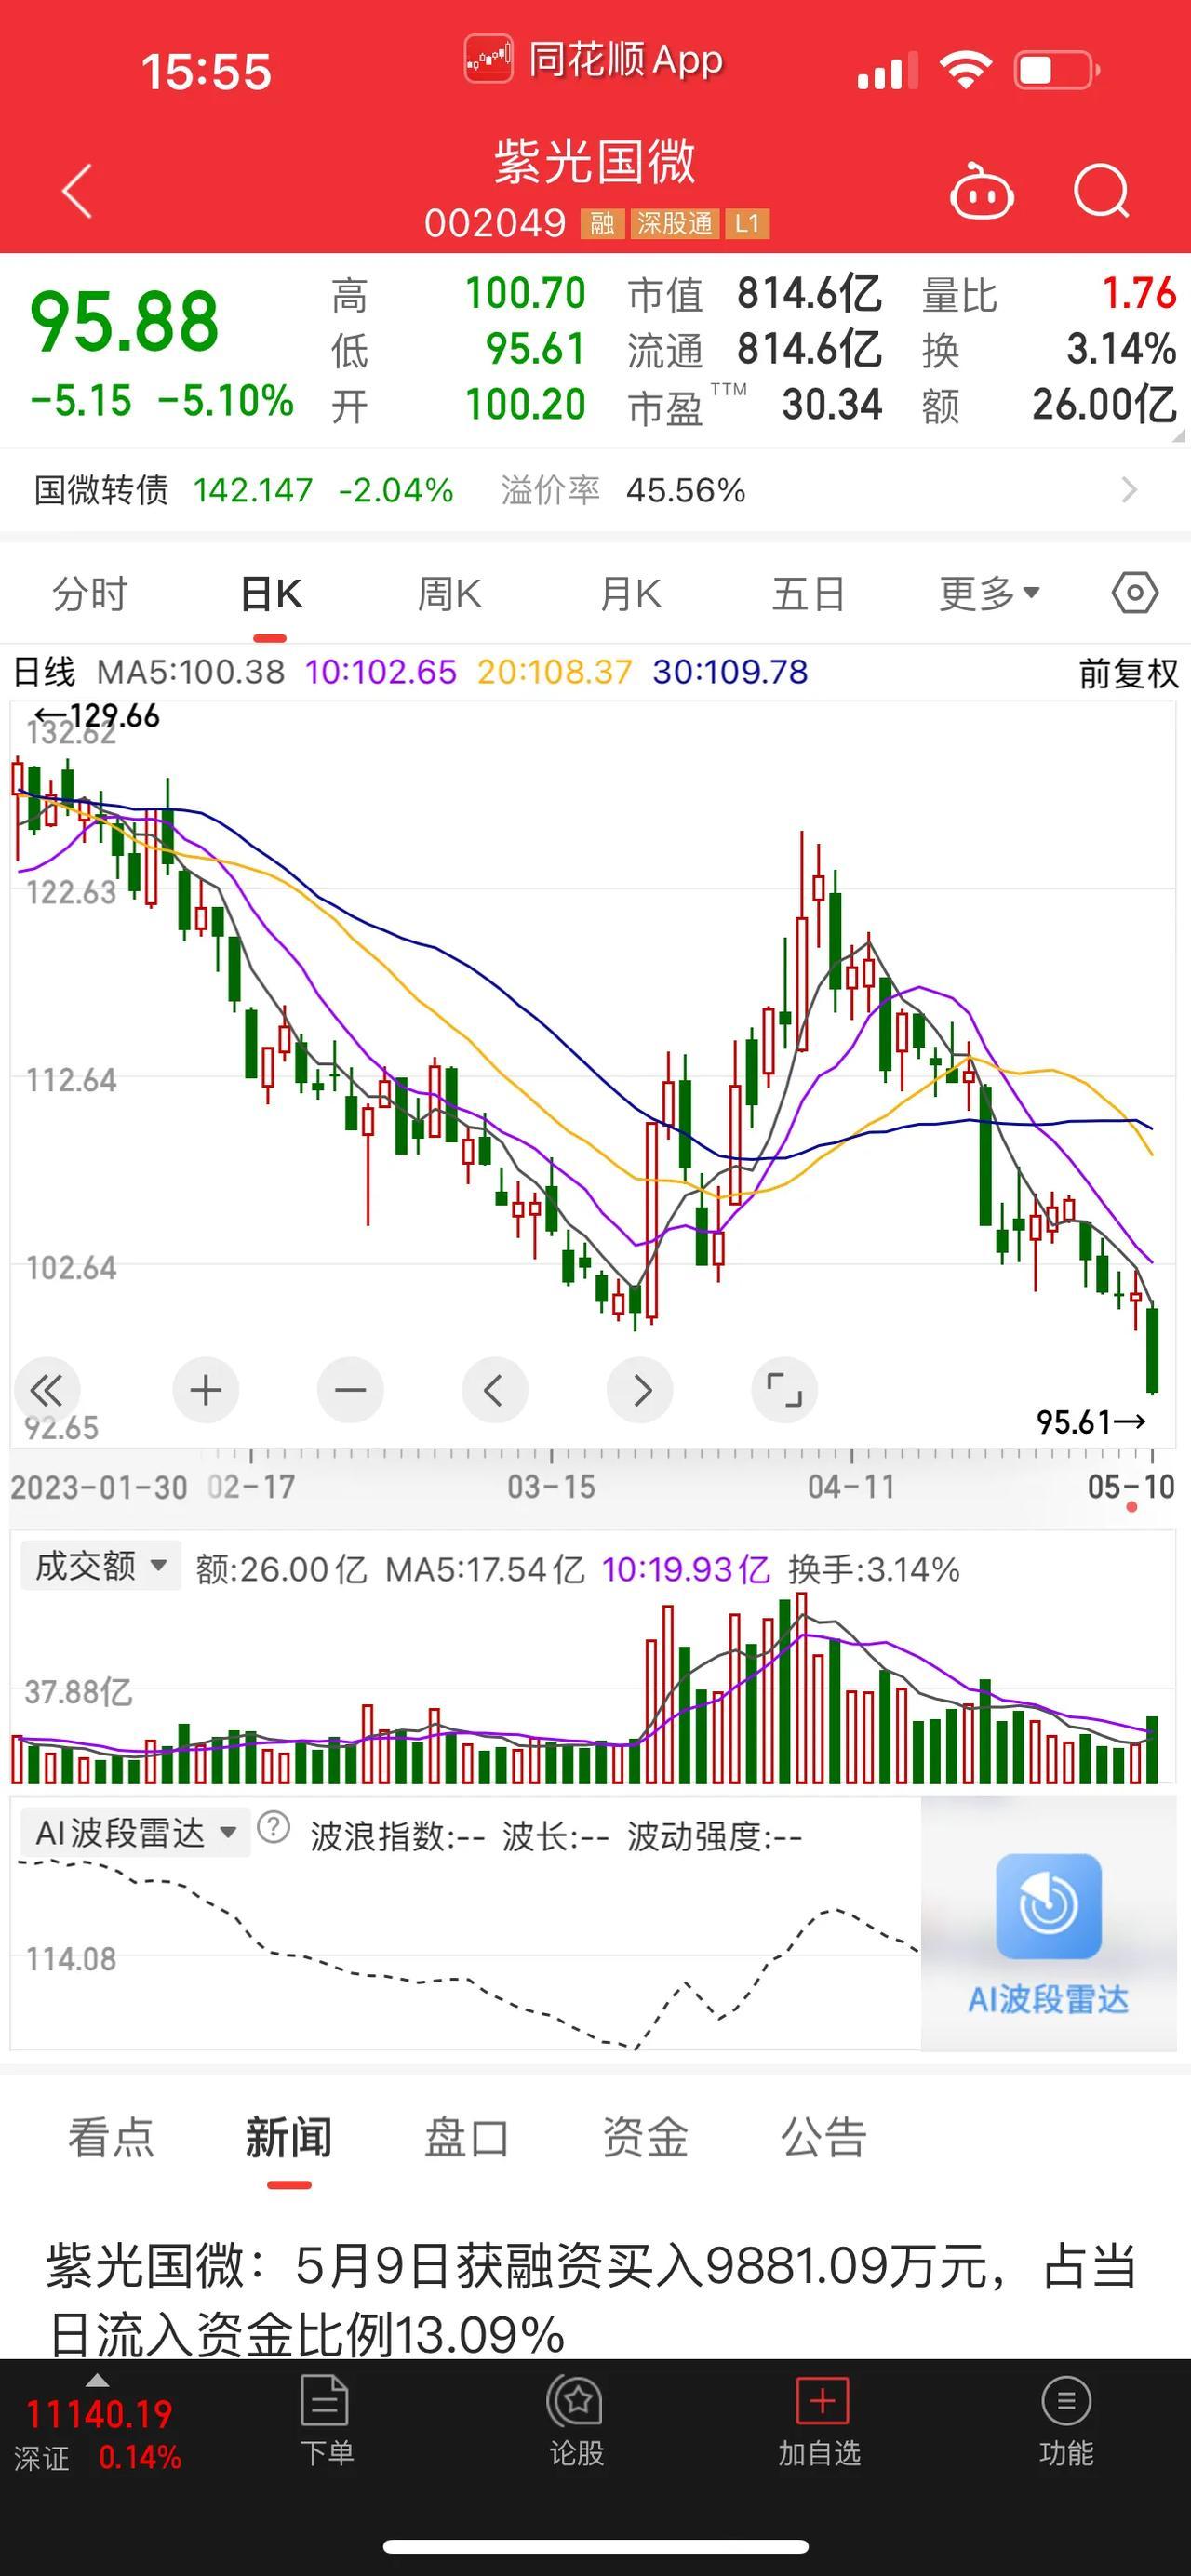Open AI波段雷达 blue radar icon
Image resolution: width=1191 pixels, height=2576 pixels.
click(1048, 1906)
